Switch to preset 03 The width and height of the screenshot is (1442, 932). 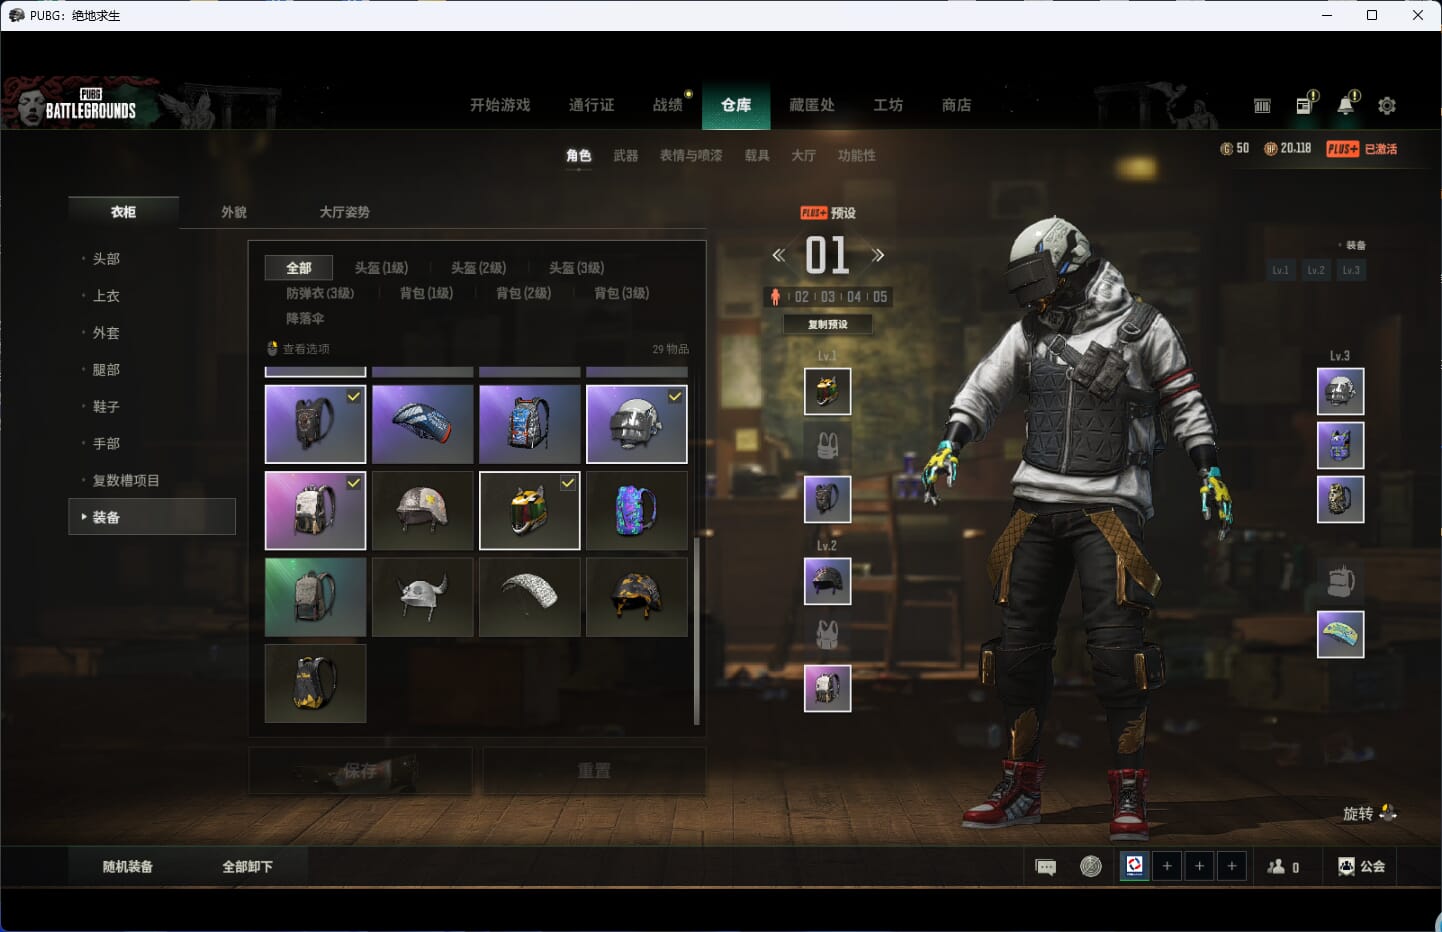pyautogui.click(x=828, y=297)
